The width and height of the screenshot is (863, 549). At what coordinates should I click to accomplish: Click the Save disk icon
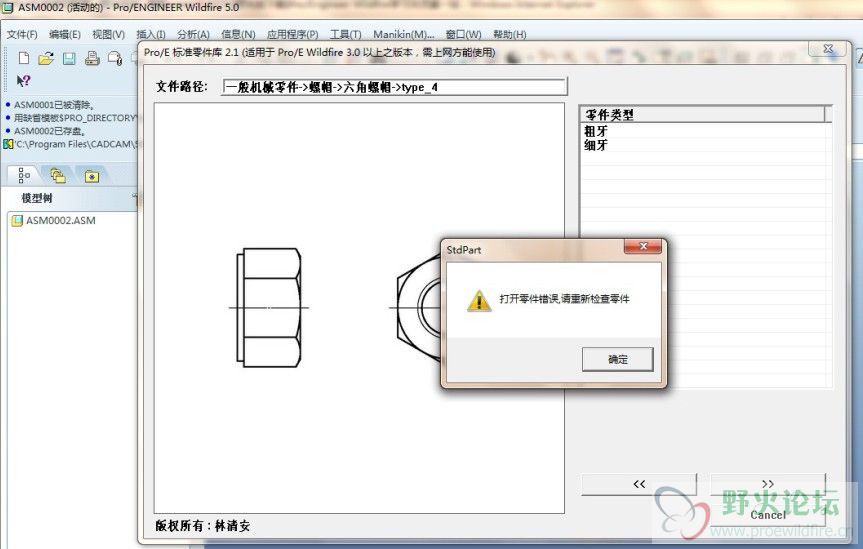(69, 58)
